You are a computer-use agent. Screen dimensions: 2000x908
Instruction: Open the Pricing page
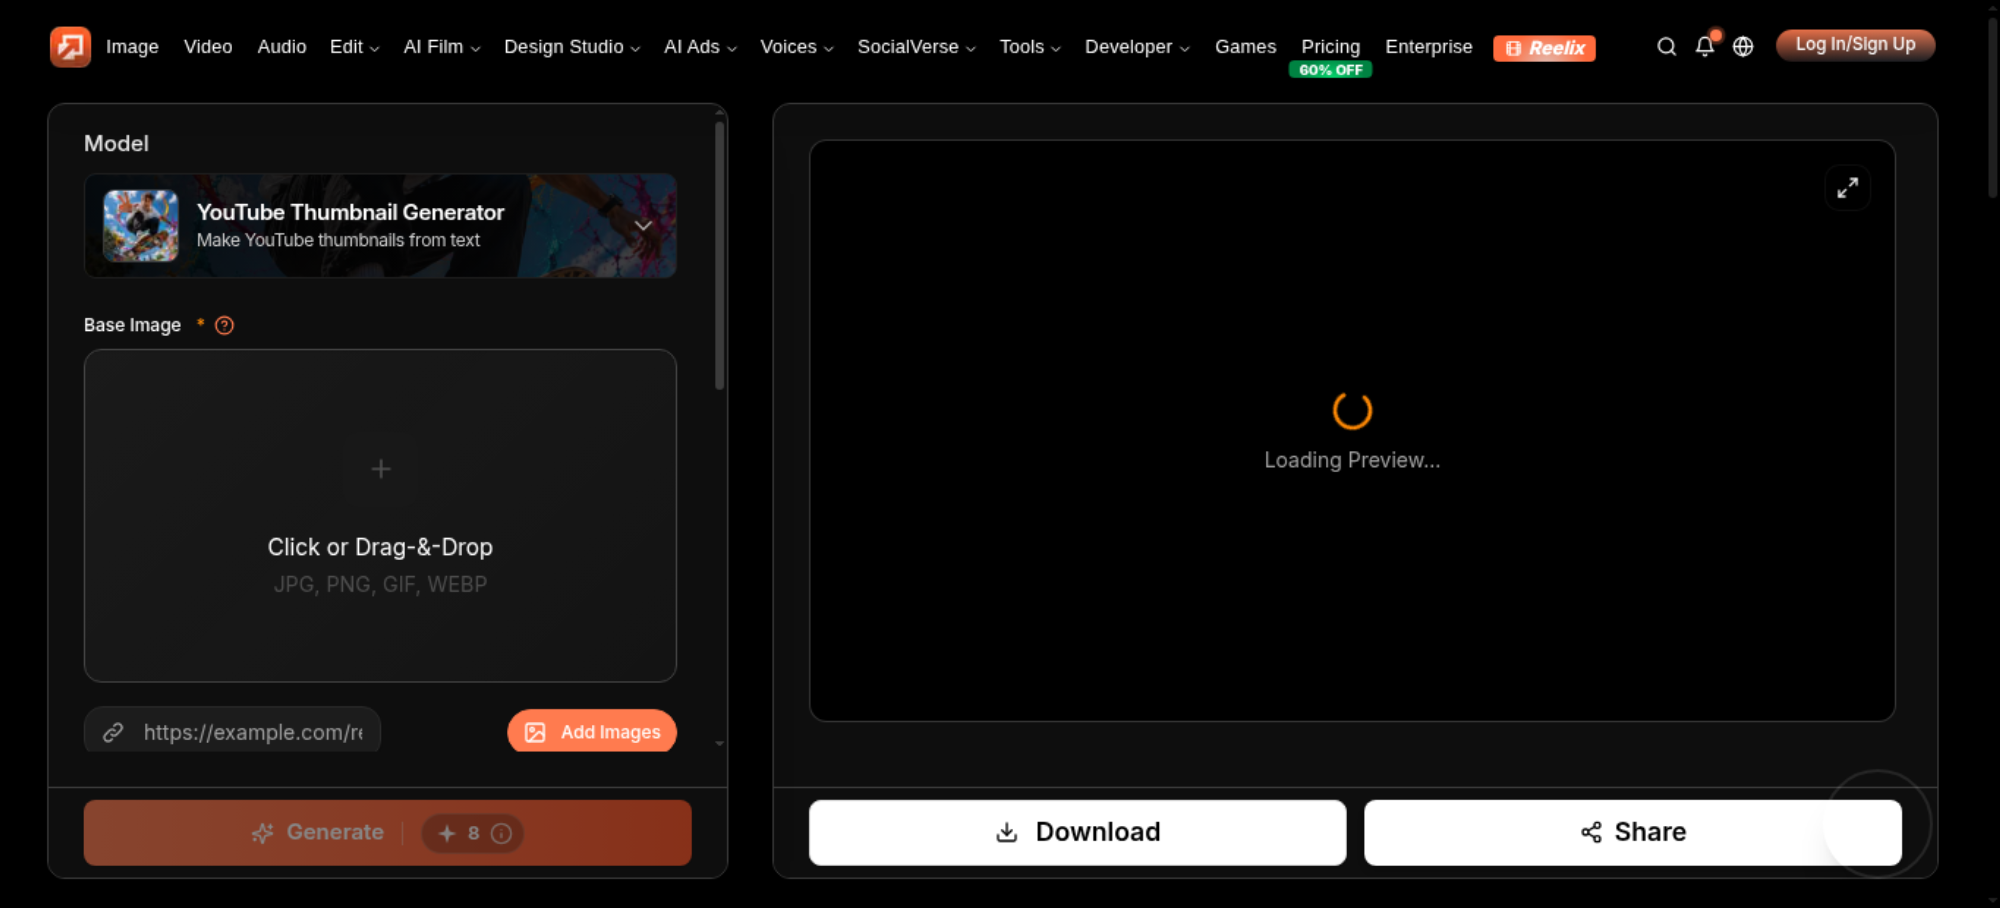click(1330, 47)
